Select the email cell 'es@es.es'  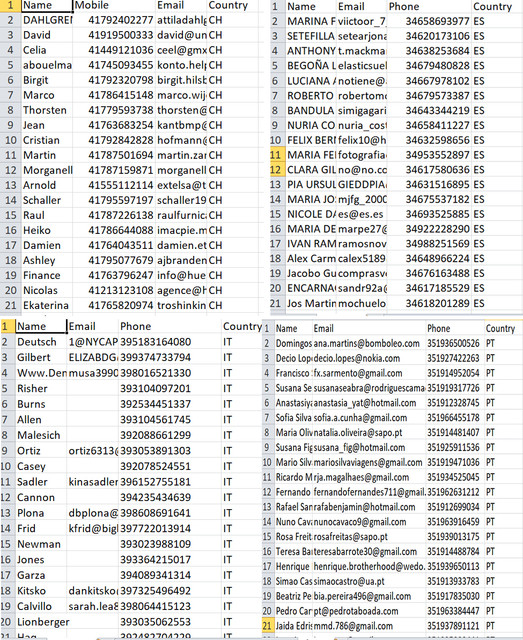click(x=362, y=214)
